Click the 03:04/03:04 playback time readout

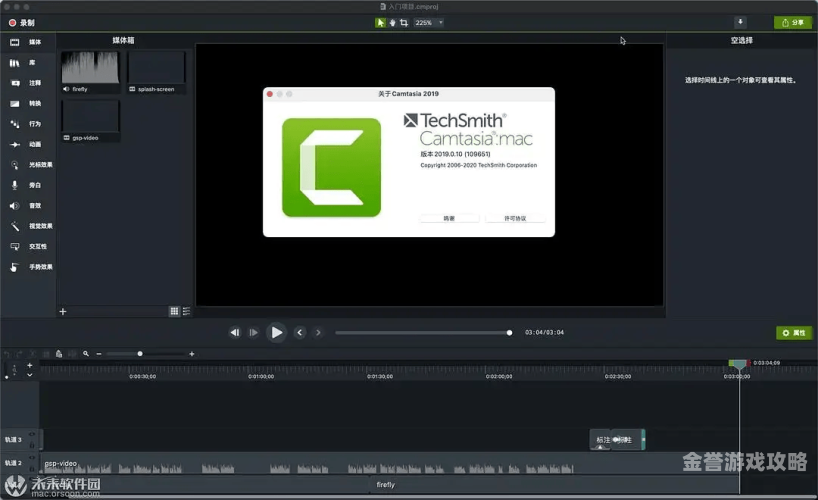[544, 332]
